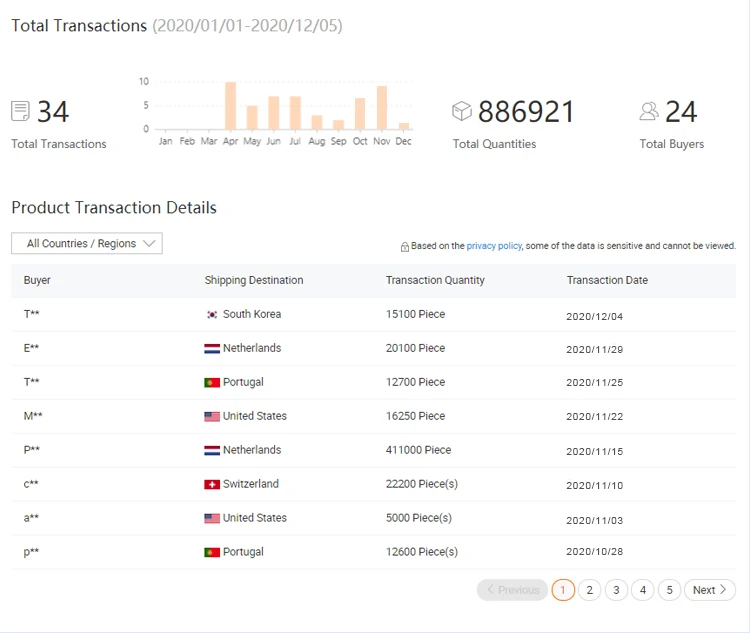The width and height of the screenshot is (750, 633).
Task: Click the United States flag for M** buyer
Action: point(212,416)
